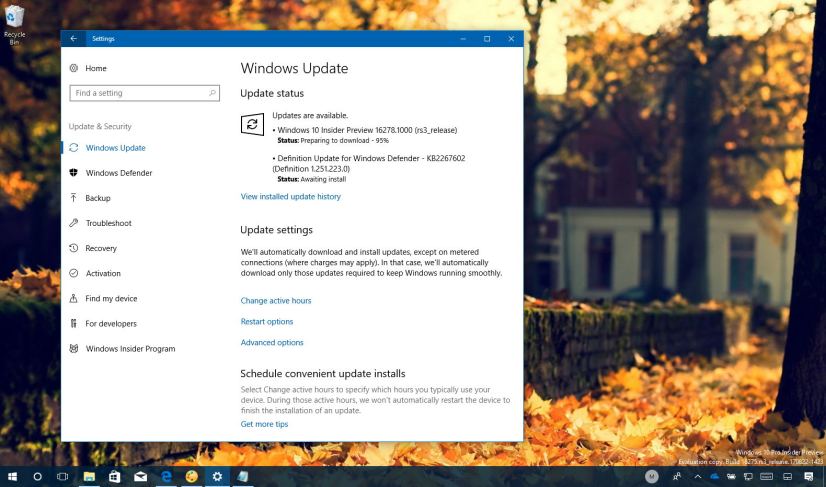The image size is (826, 487).
Task: Open OneDrive cloud tray icon
Action: 715,476
